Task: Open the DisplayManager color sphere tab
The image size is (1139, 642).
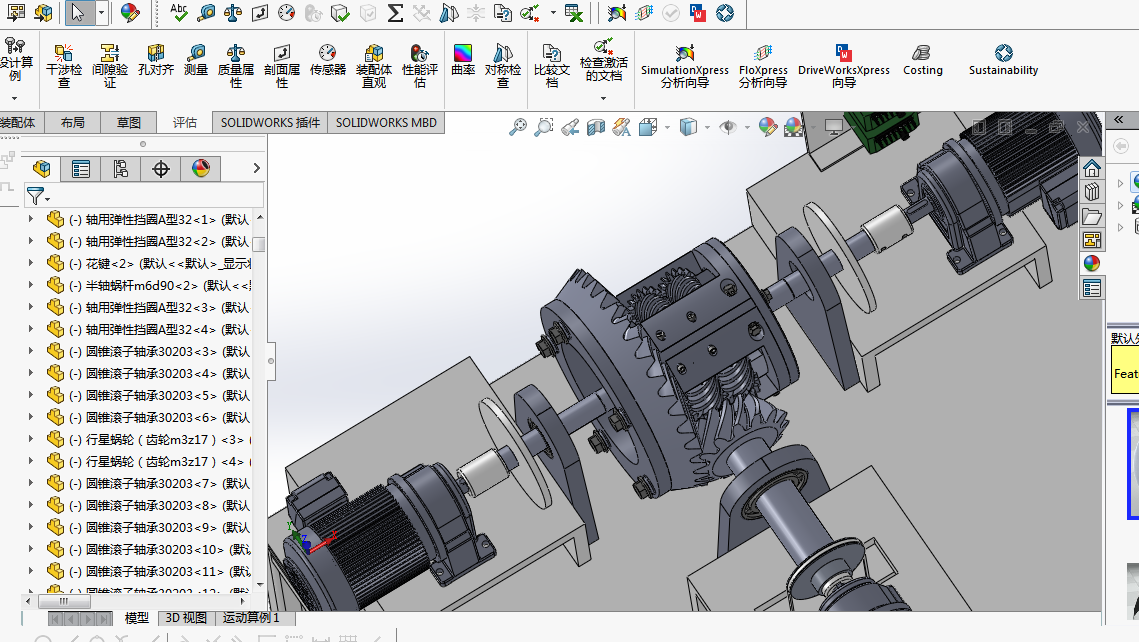Action: 200,169
